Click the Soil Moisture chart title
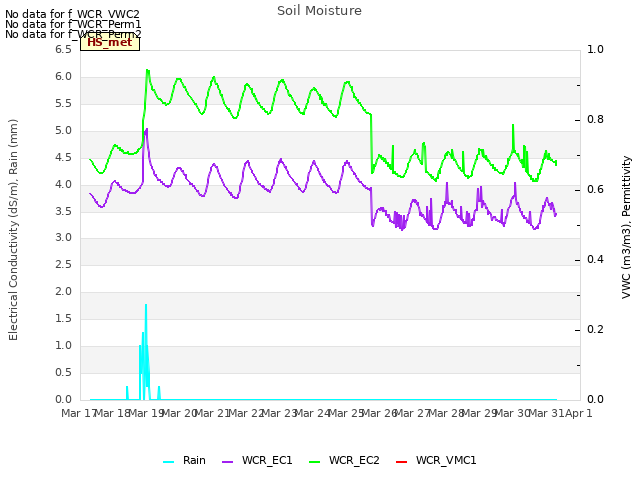The height and width of the screenshot is (480, 640). pyautogui.click(x=319, y=11)
